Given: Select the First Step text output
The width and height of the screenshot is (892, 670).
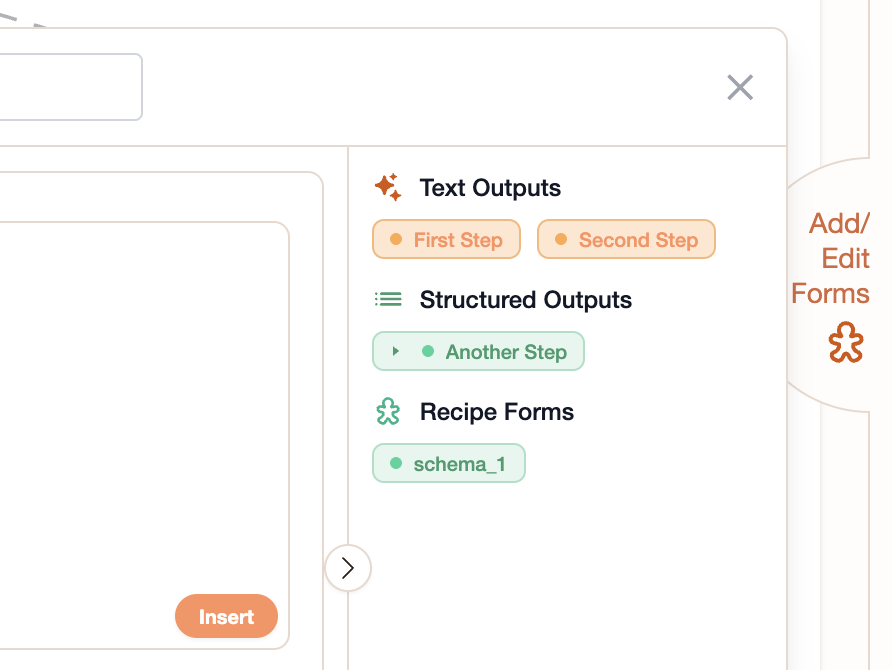Looking at the screenshot, I should (446, 239).
